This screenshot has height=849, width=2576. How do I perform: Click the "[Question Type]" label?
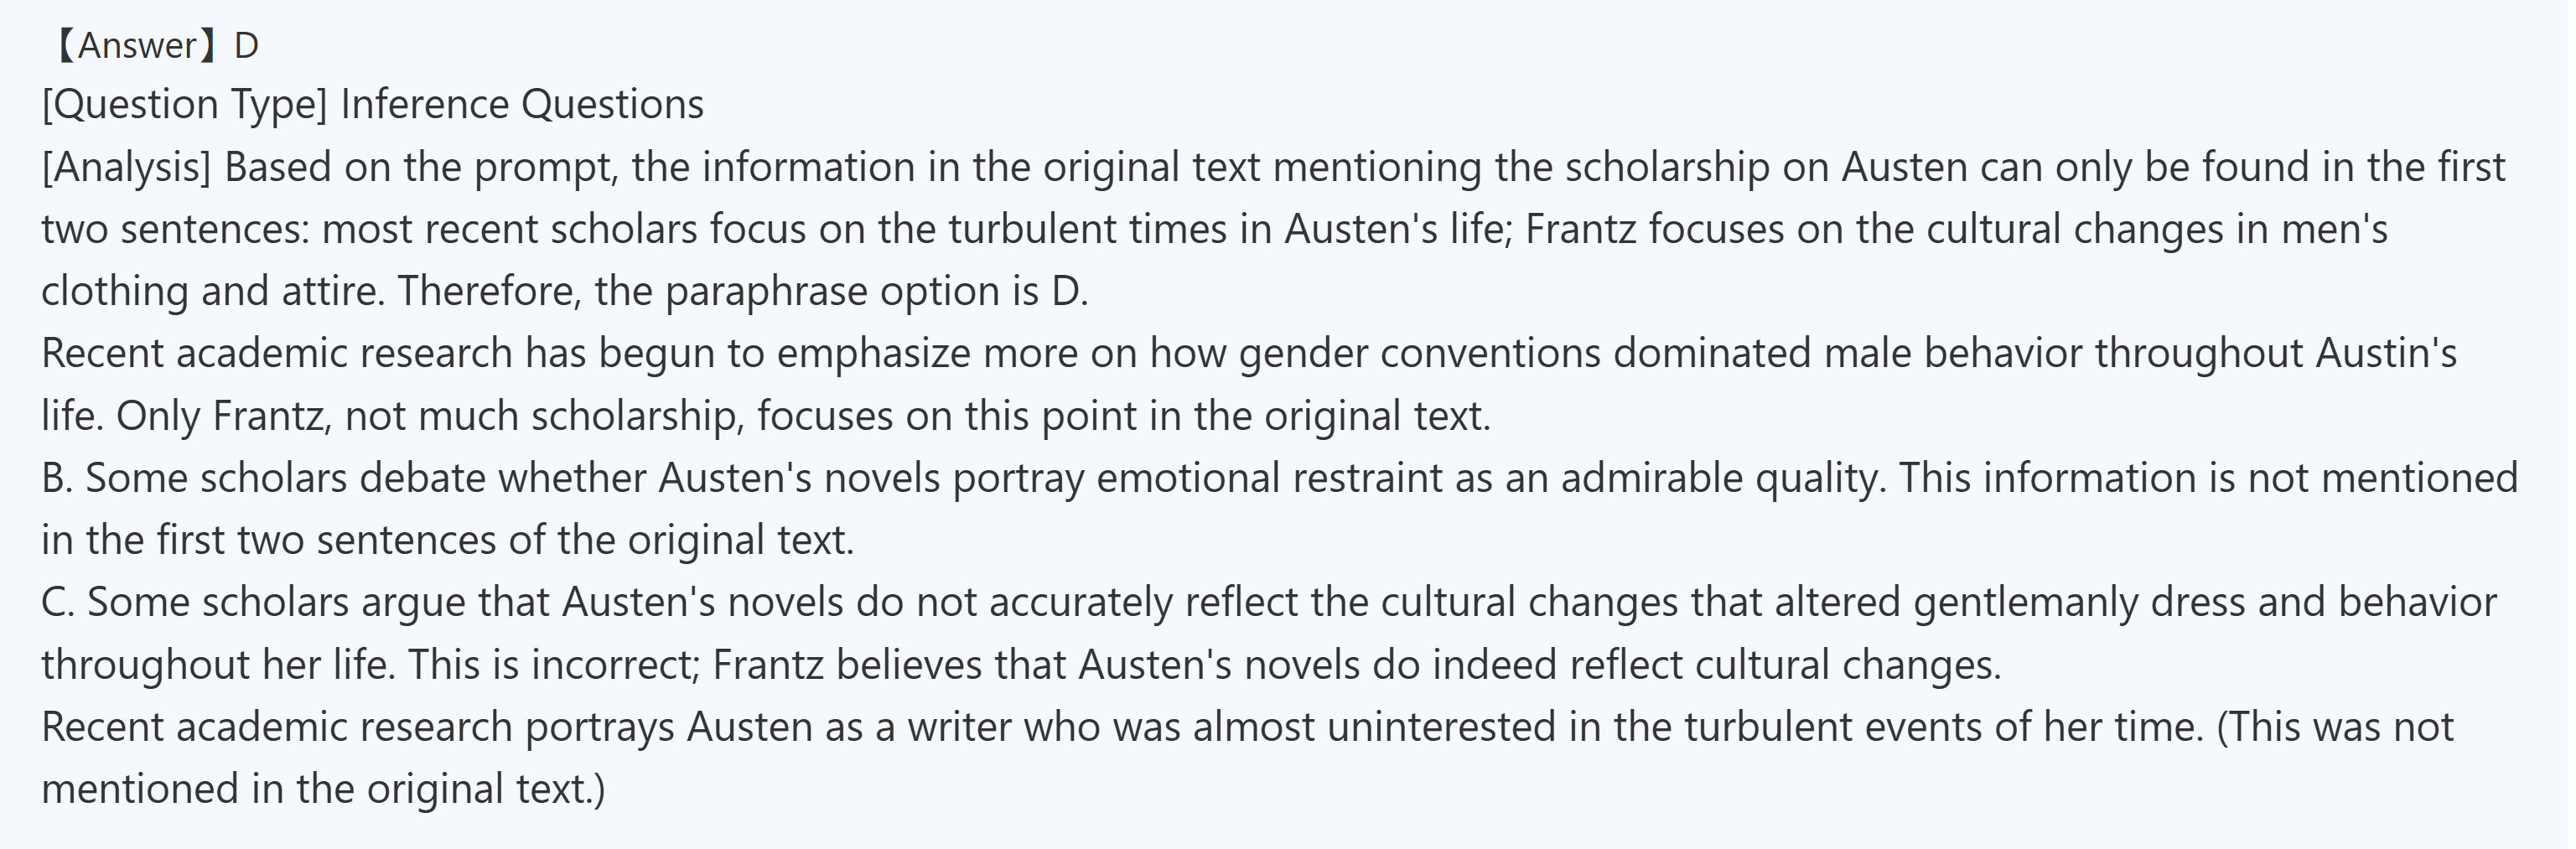[x=184, y=105]
